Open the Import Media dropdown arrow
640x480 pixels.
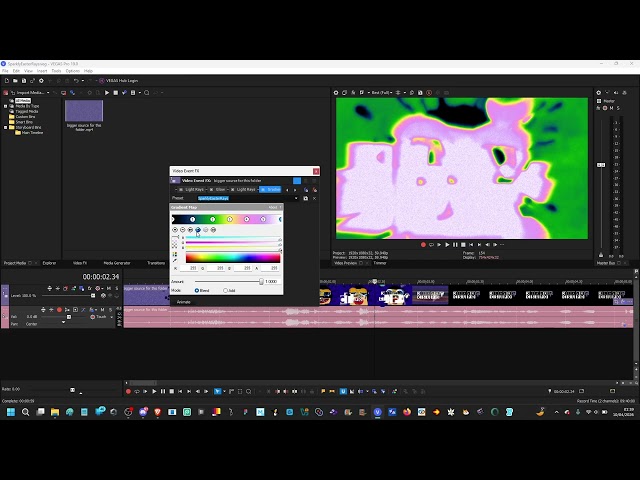point(48,93)
